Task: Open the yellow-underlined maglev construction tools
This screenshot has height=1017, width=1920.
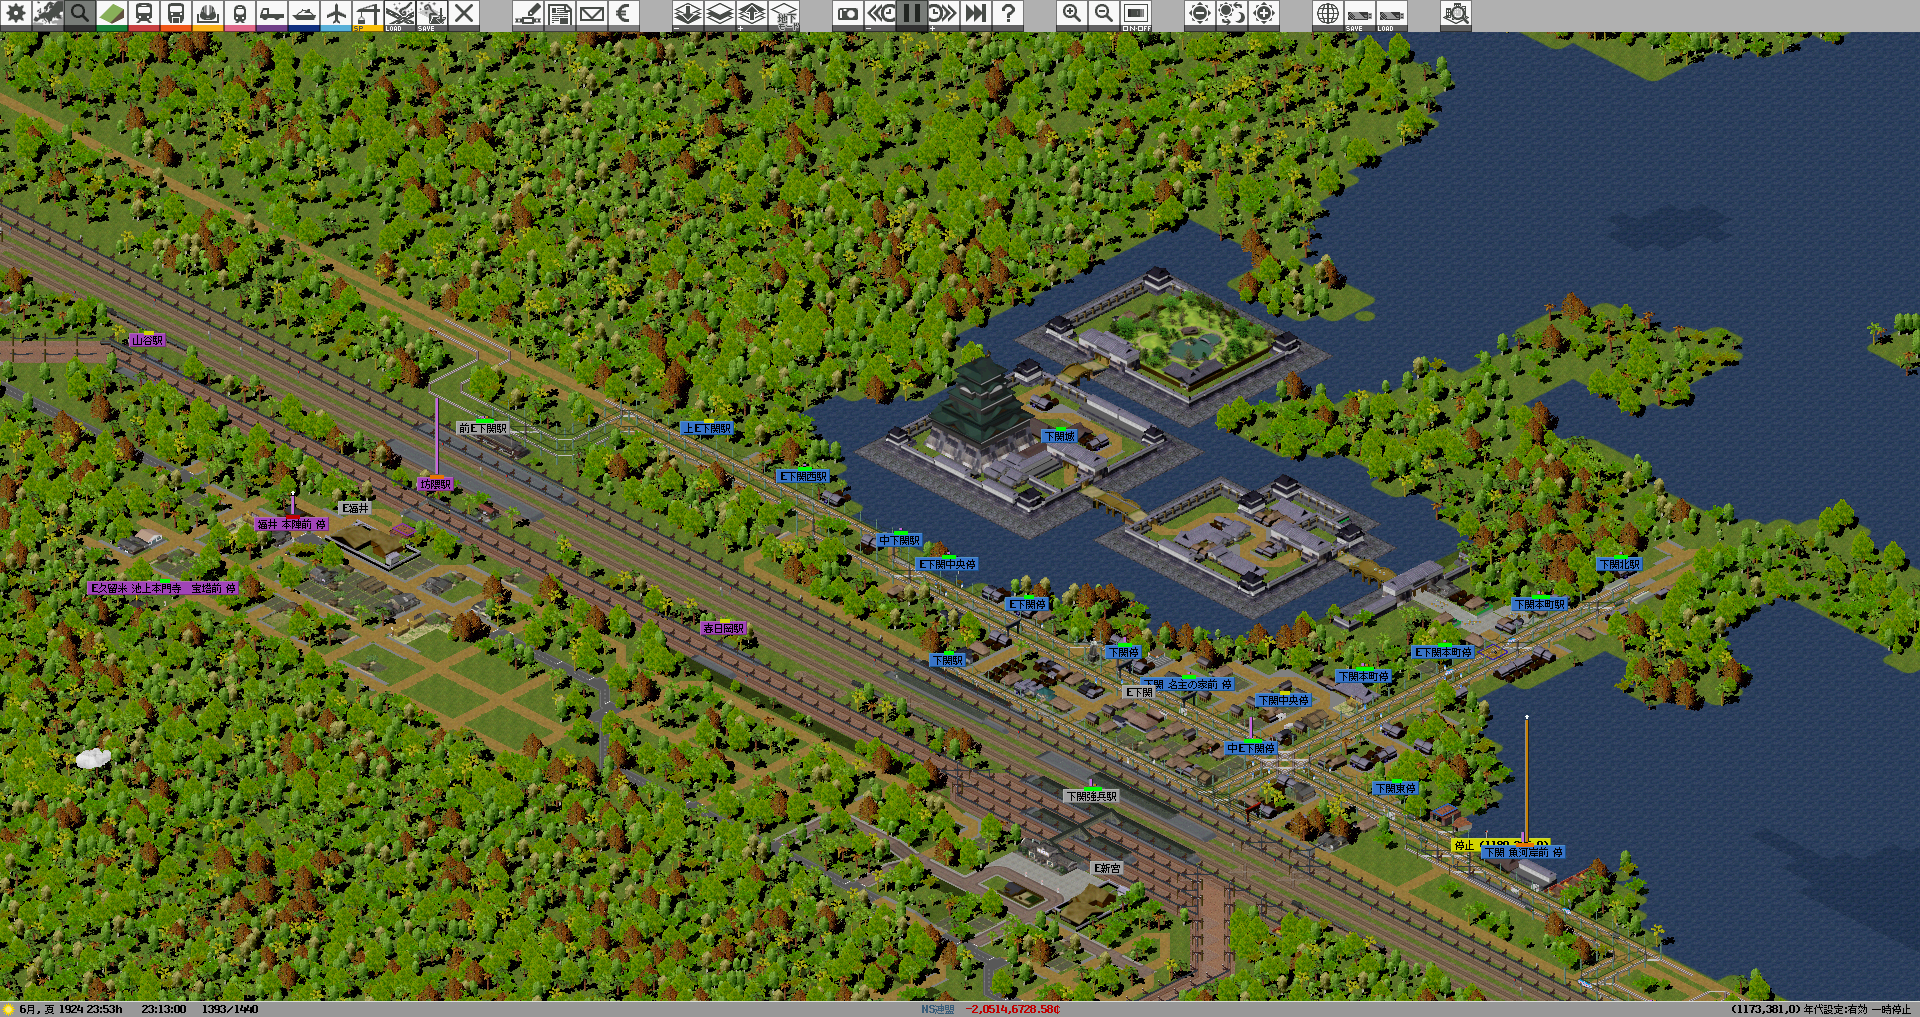Action: (208, 14)
